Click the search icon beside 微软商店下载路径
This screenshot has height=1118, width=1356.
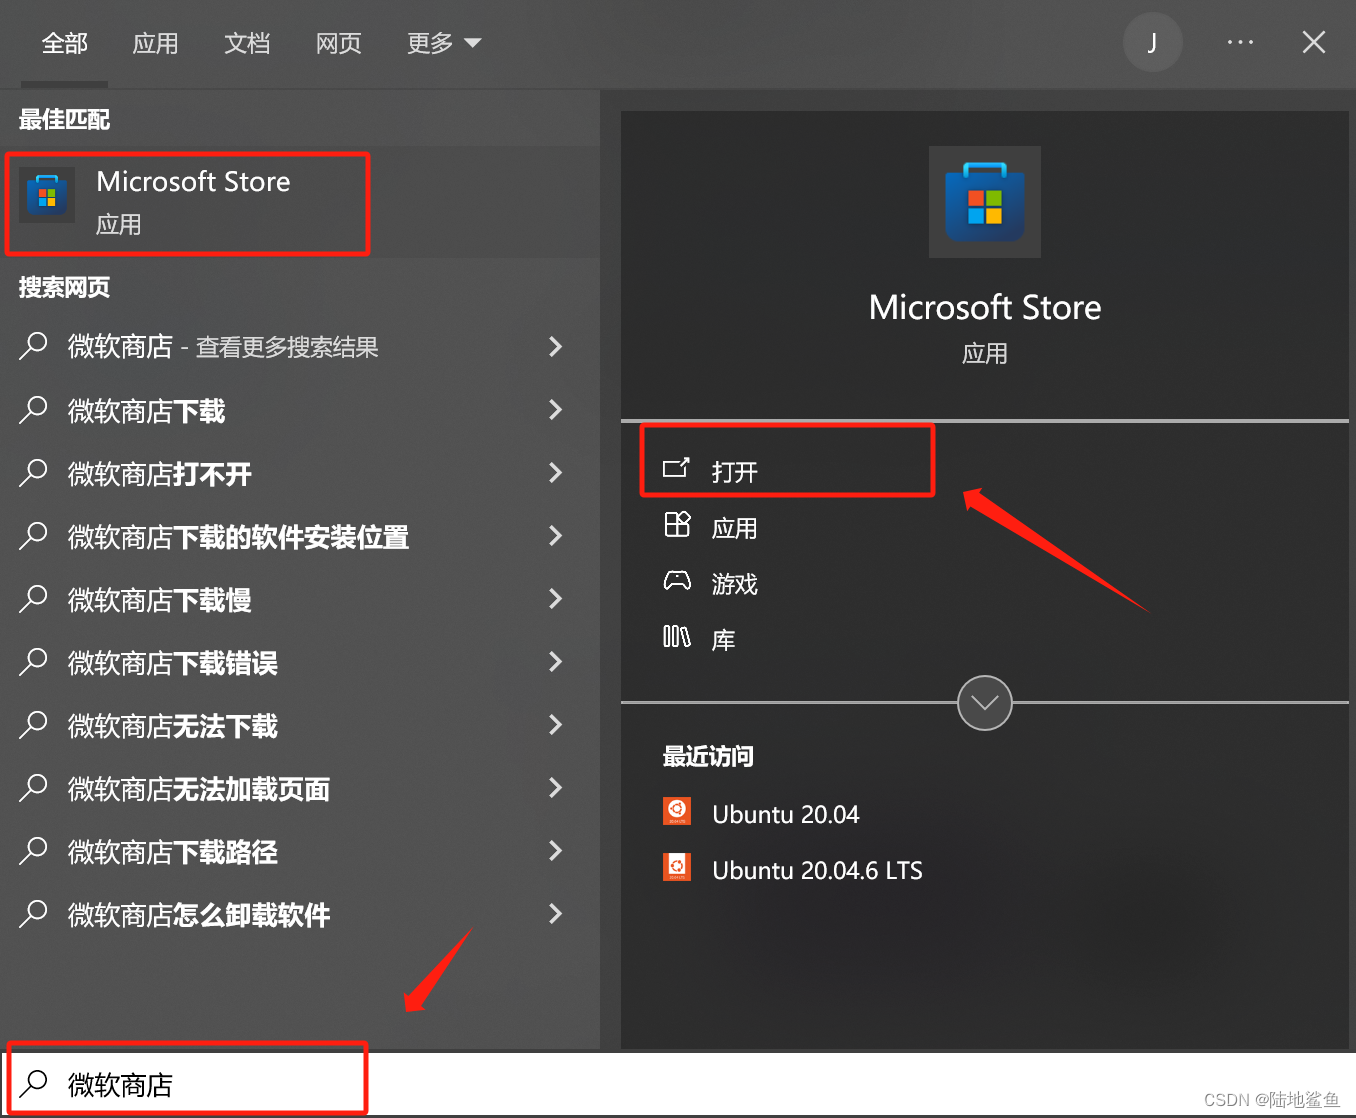coord(34,850)
